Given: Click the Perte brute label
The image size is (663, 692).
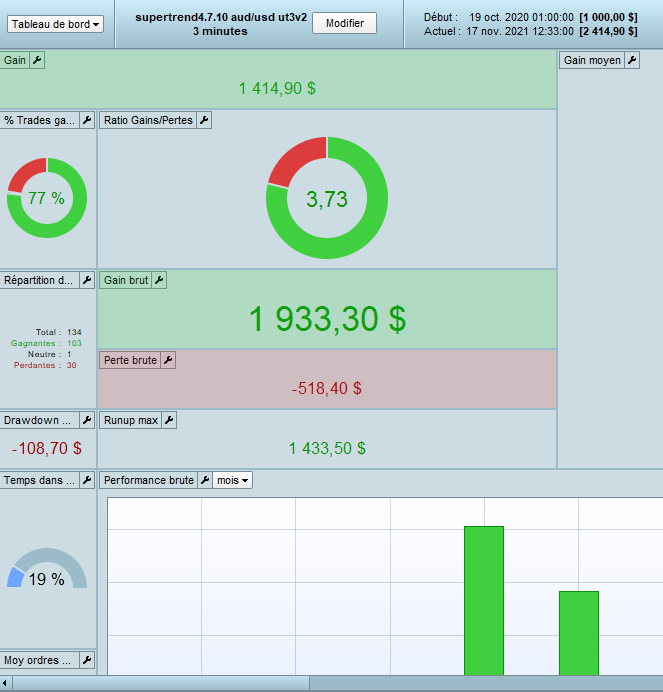Looking at the screenshot, I should point(130,360).
